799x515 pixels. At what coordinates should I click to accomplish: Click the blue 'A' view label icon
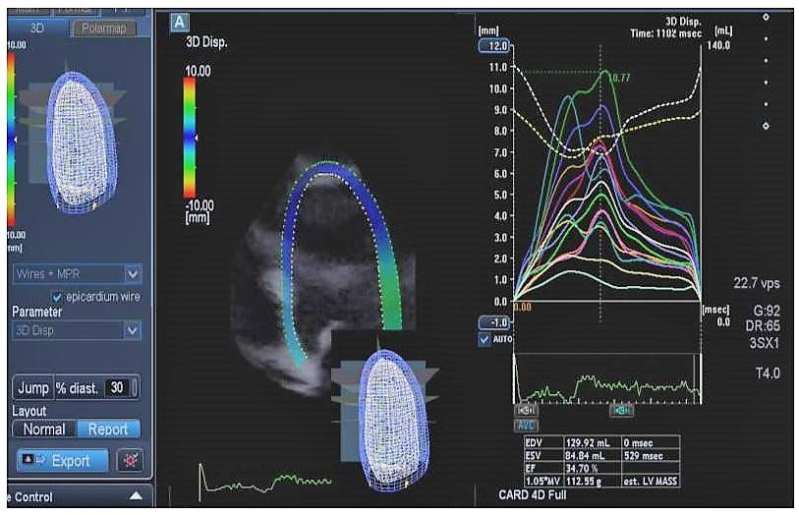click(178, 21)
